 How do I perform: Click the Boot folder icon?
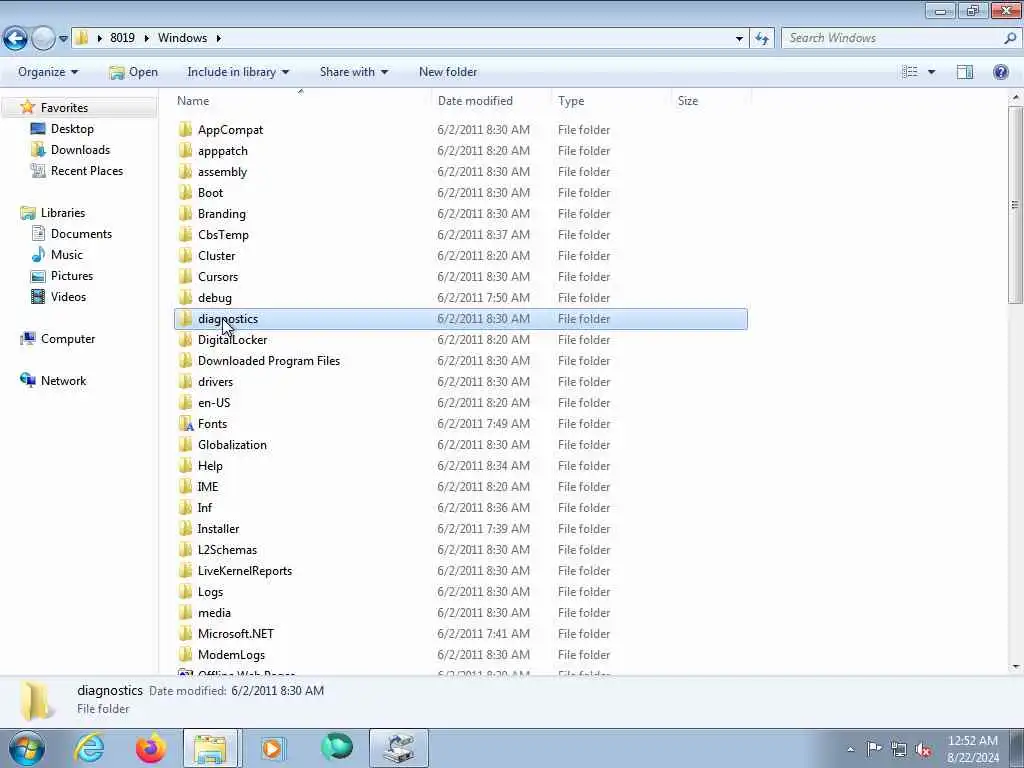click(185, 192)
